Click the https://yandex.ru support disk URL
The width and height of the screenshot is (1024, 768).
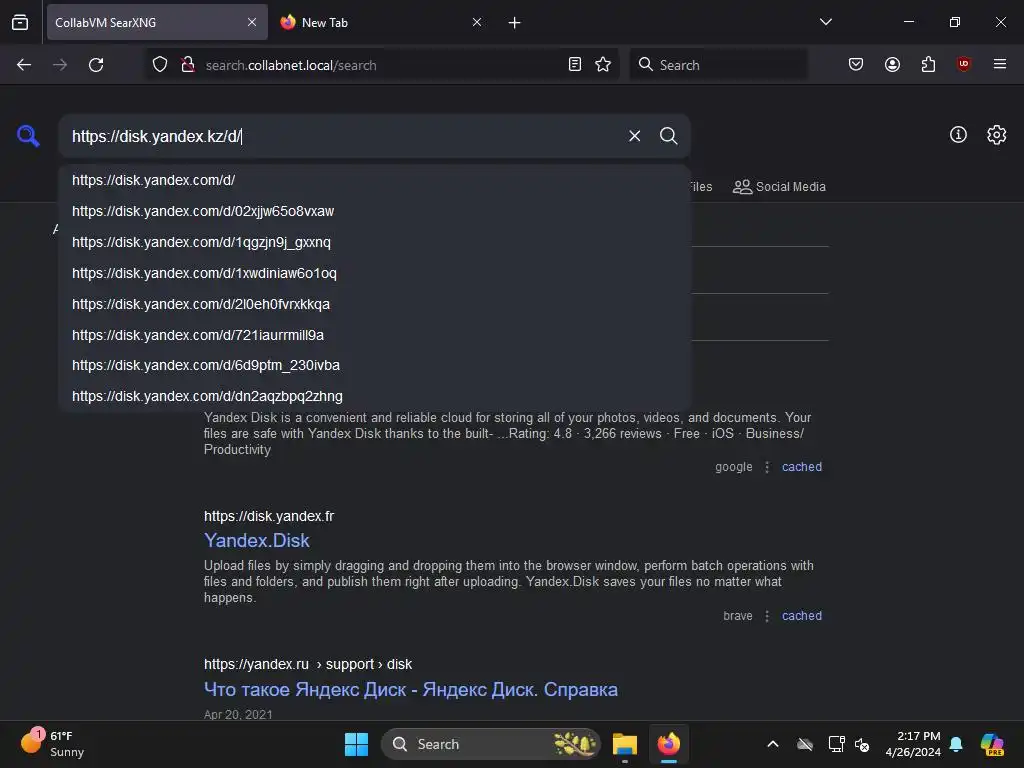coord(308,664)
